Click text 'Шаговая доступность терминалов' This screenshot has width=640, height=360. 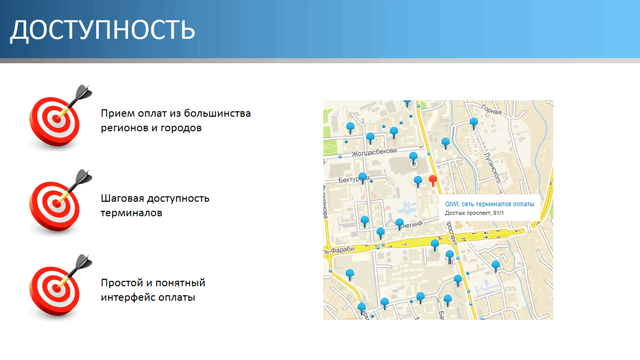(x=155, y=205)
